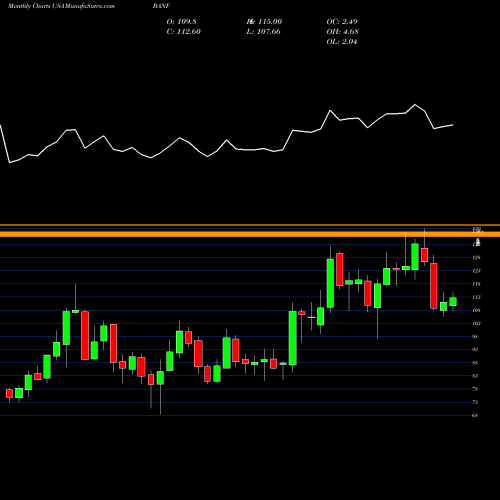This screenshot has width=500, height=500.
Task: Click the 88 price axis label
Action: (475, 363)
